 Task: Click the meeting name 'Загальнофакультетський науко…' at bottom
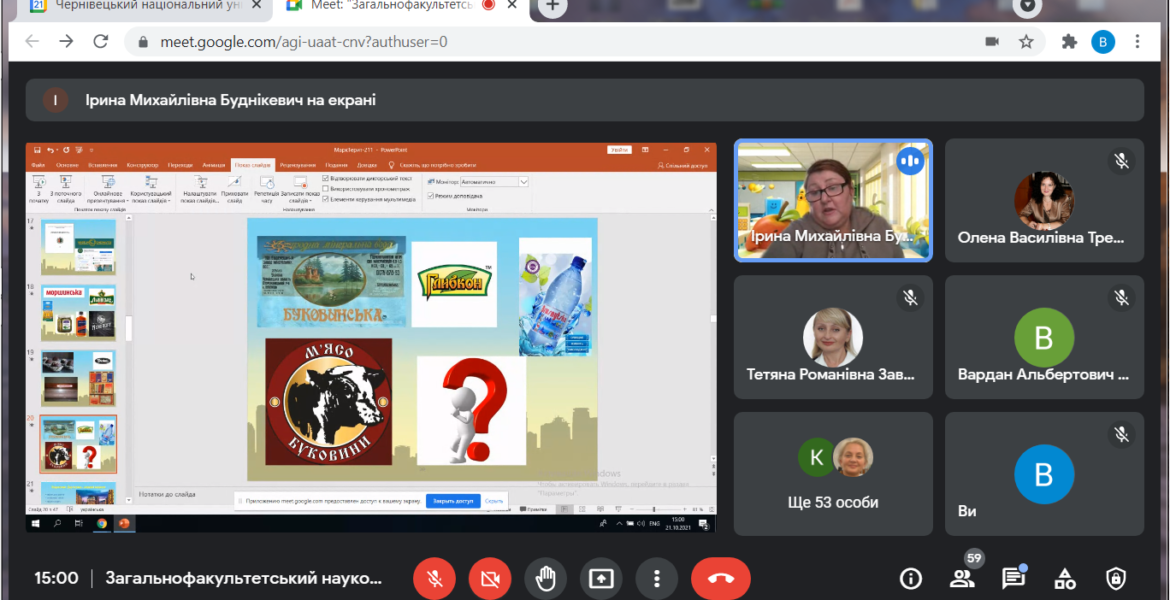tap(243, 578)
